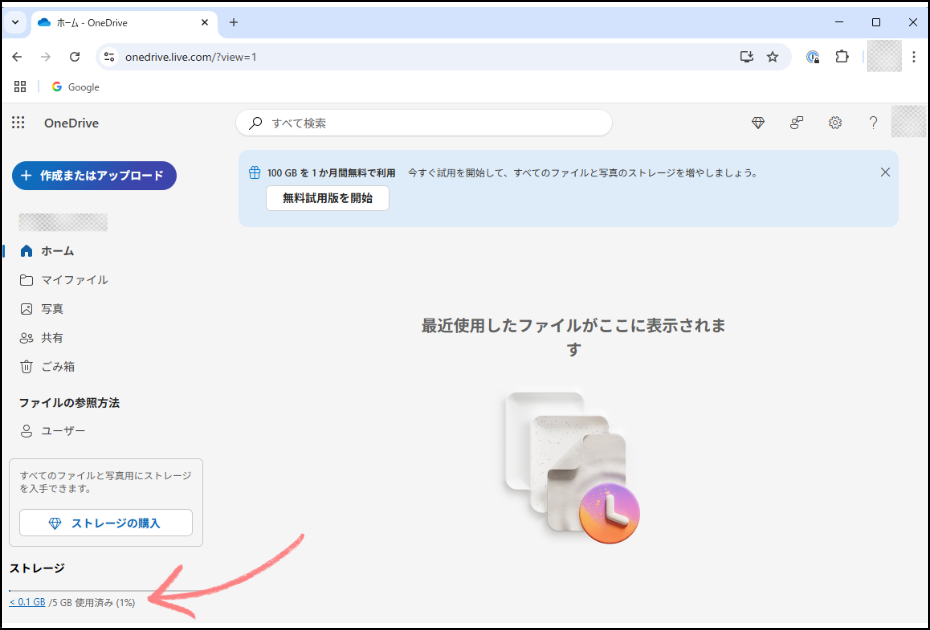Screen dimensions: 930x630
Task: Open site information icon in address bar
Action: pyautogui.click(x=109, y=57)
